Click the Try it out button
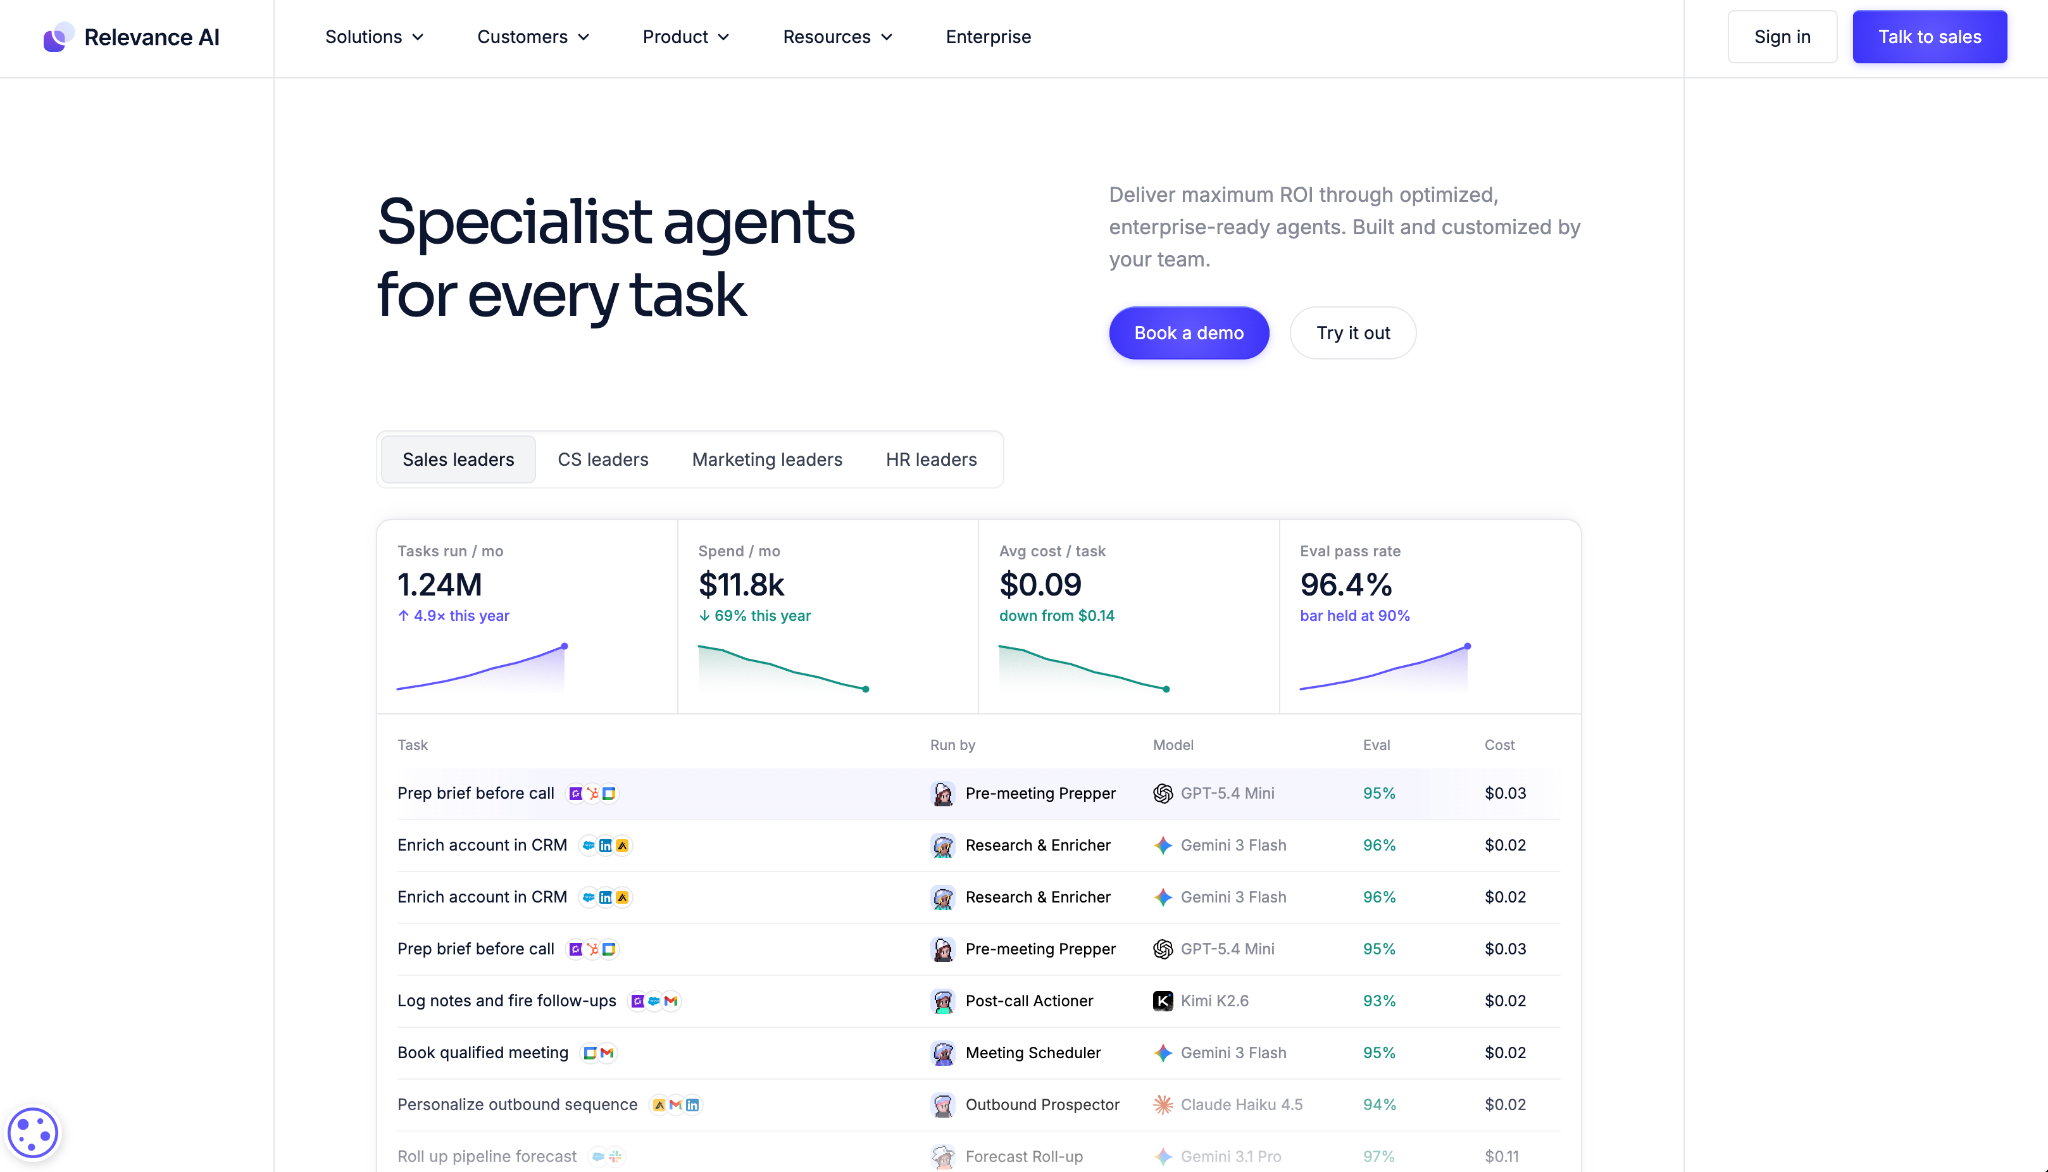The height and width of the screenshot is (1172, 2048). click(1353, 333)
